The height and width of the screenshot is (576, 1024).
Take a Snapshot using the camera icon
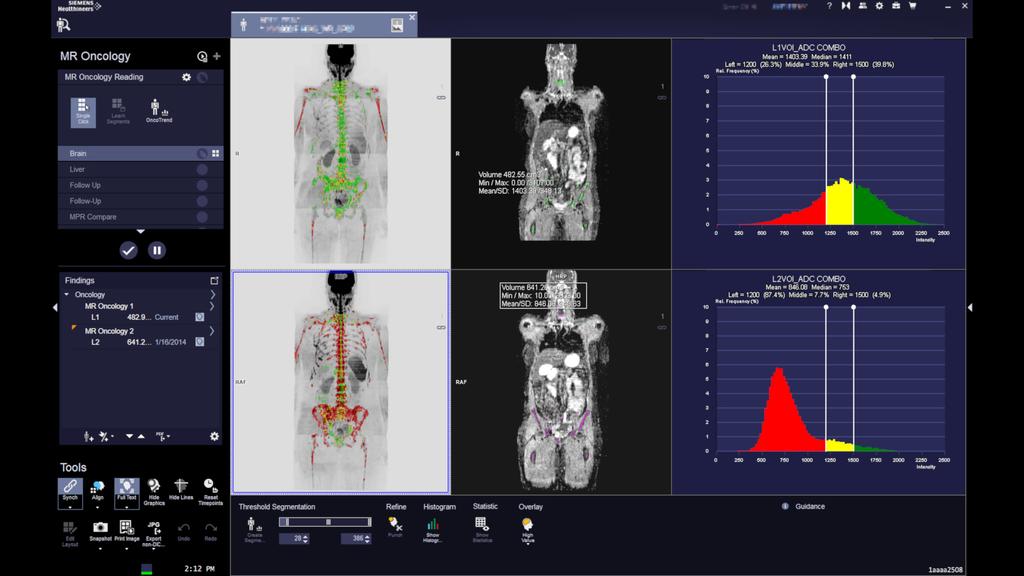100,527
